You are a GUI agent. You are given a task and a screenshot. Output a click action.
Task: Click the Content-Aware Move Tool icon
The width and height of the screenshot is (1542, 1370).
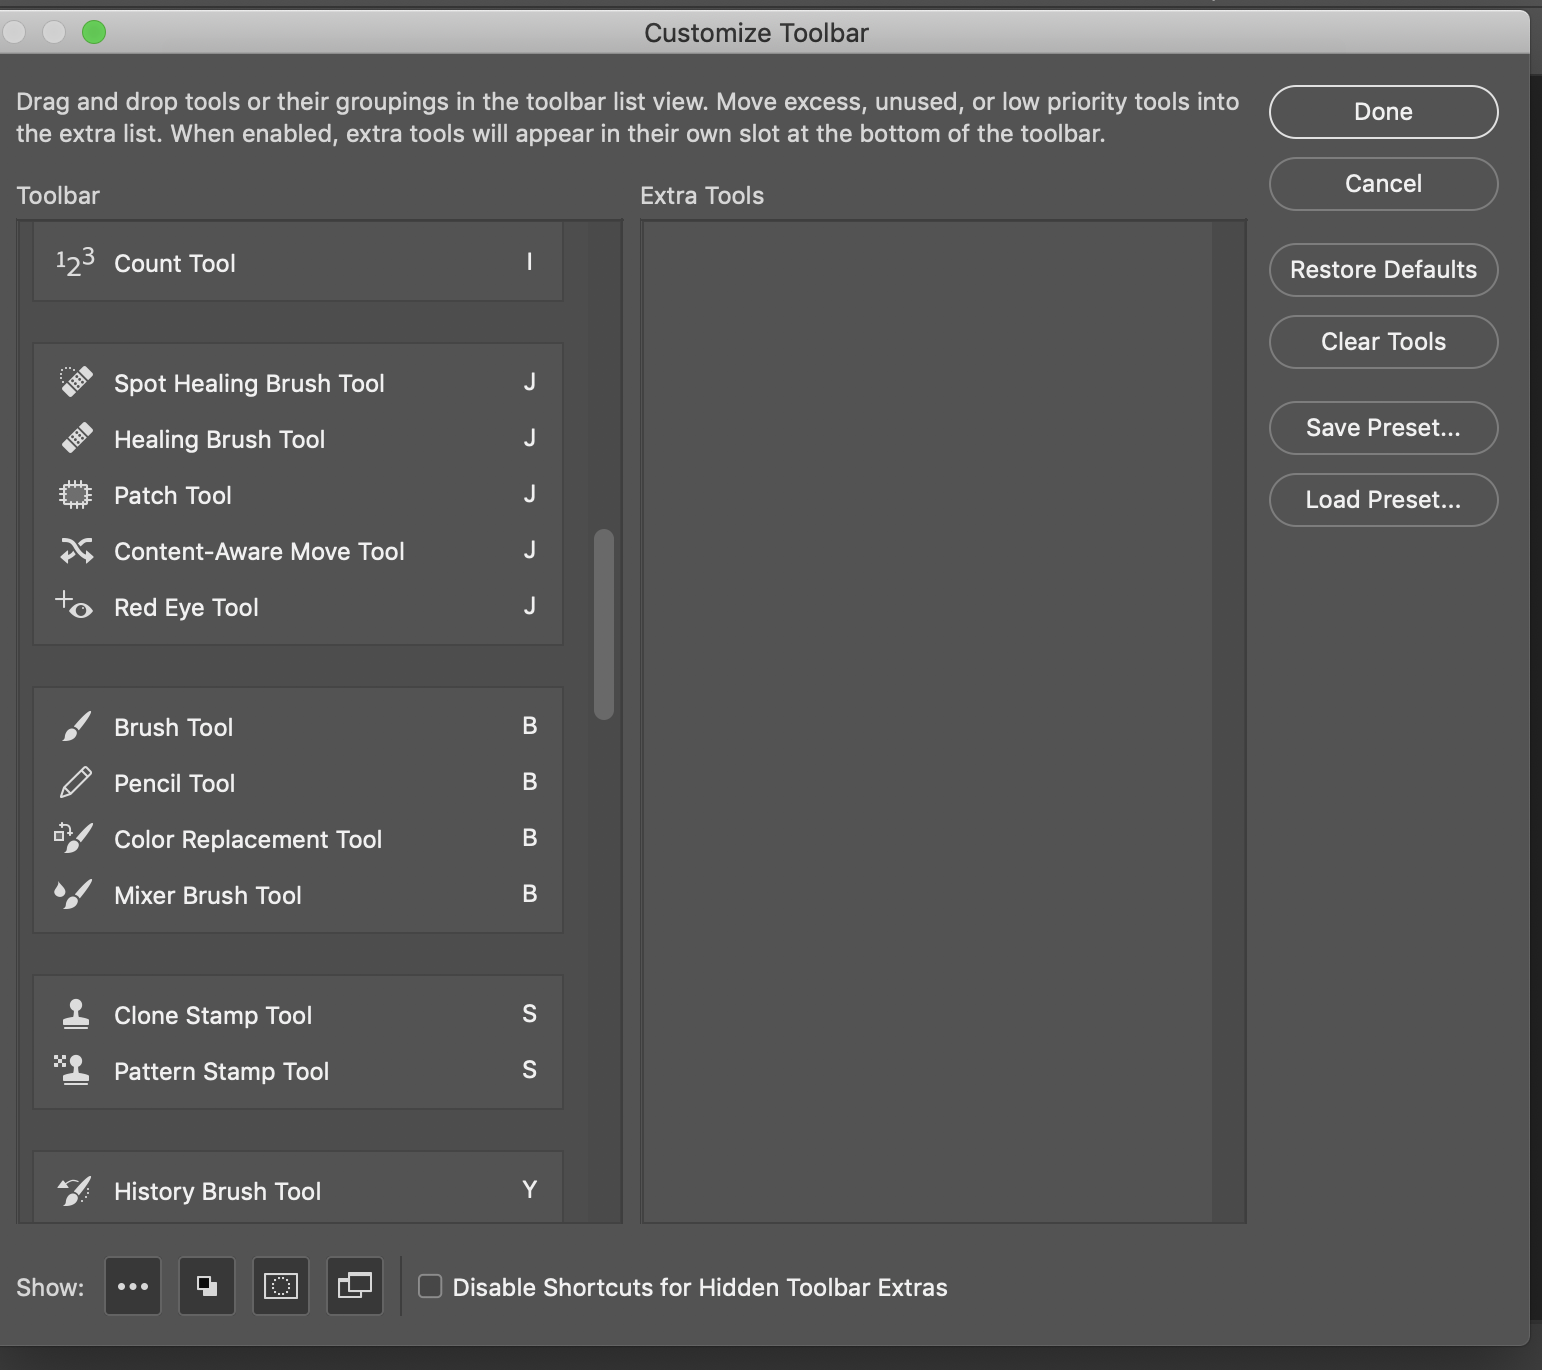[74, 549]
